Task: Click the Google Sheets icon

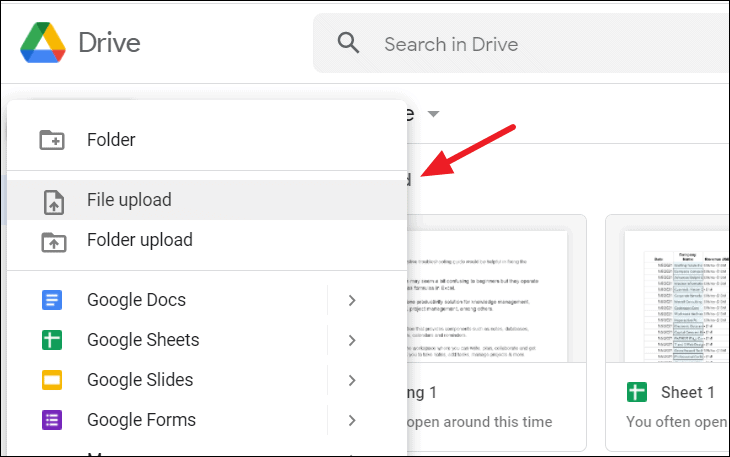Action: pyautogui.click(x=52, y=340)
